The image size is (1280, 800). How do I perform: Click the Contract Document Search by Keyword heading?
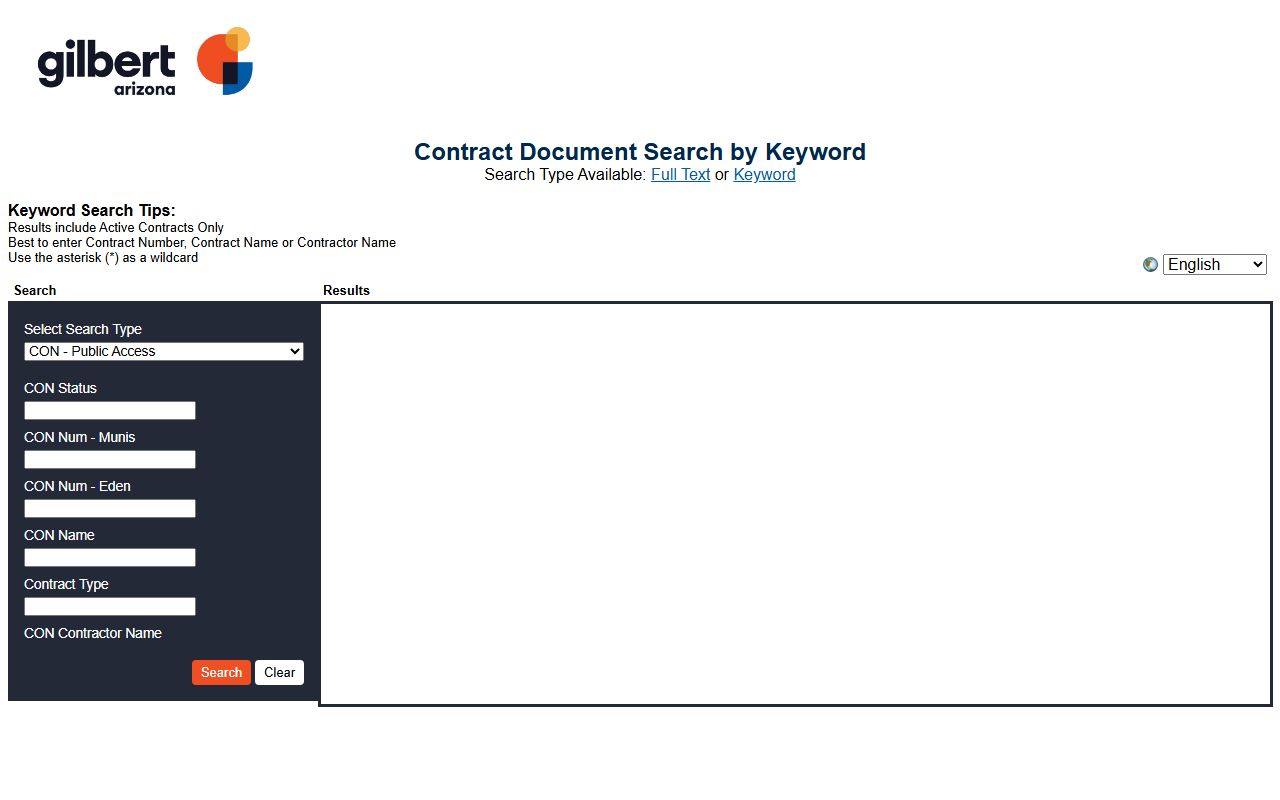coord(640,152)
